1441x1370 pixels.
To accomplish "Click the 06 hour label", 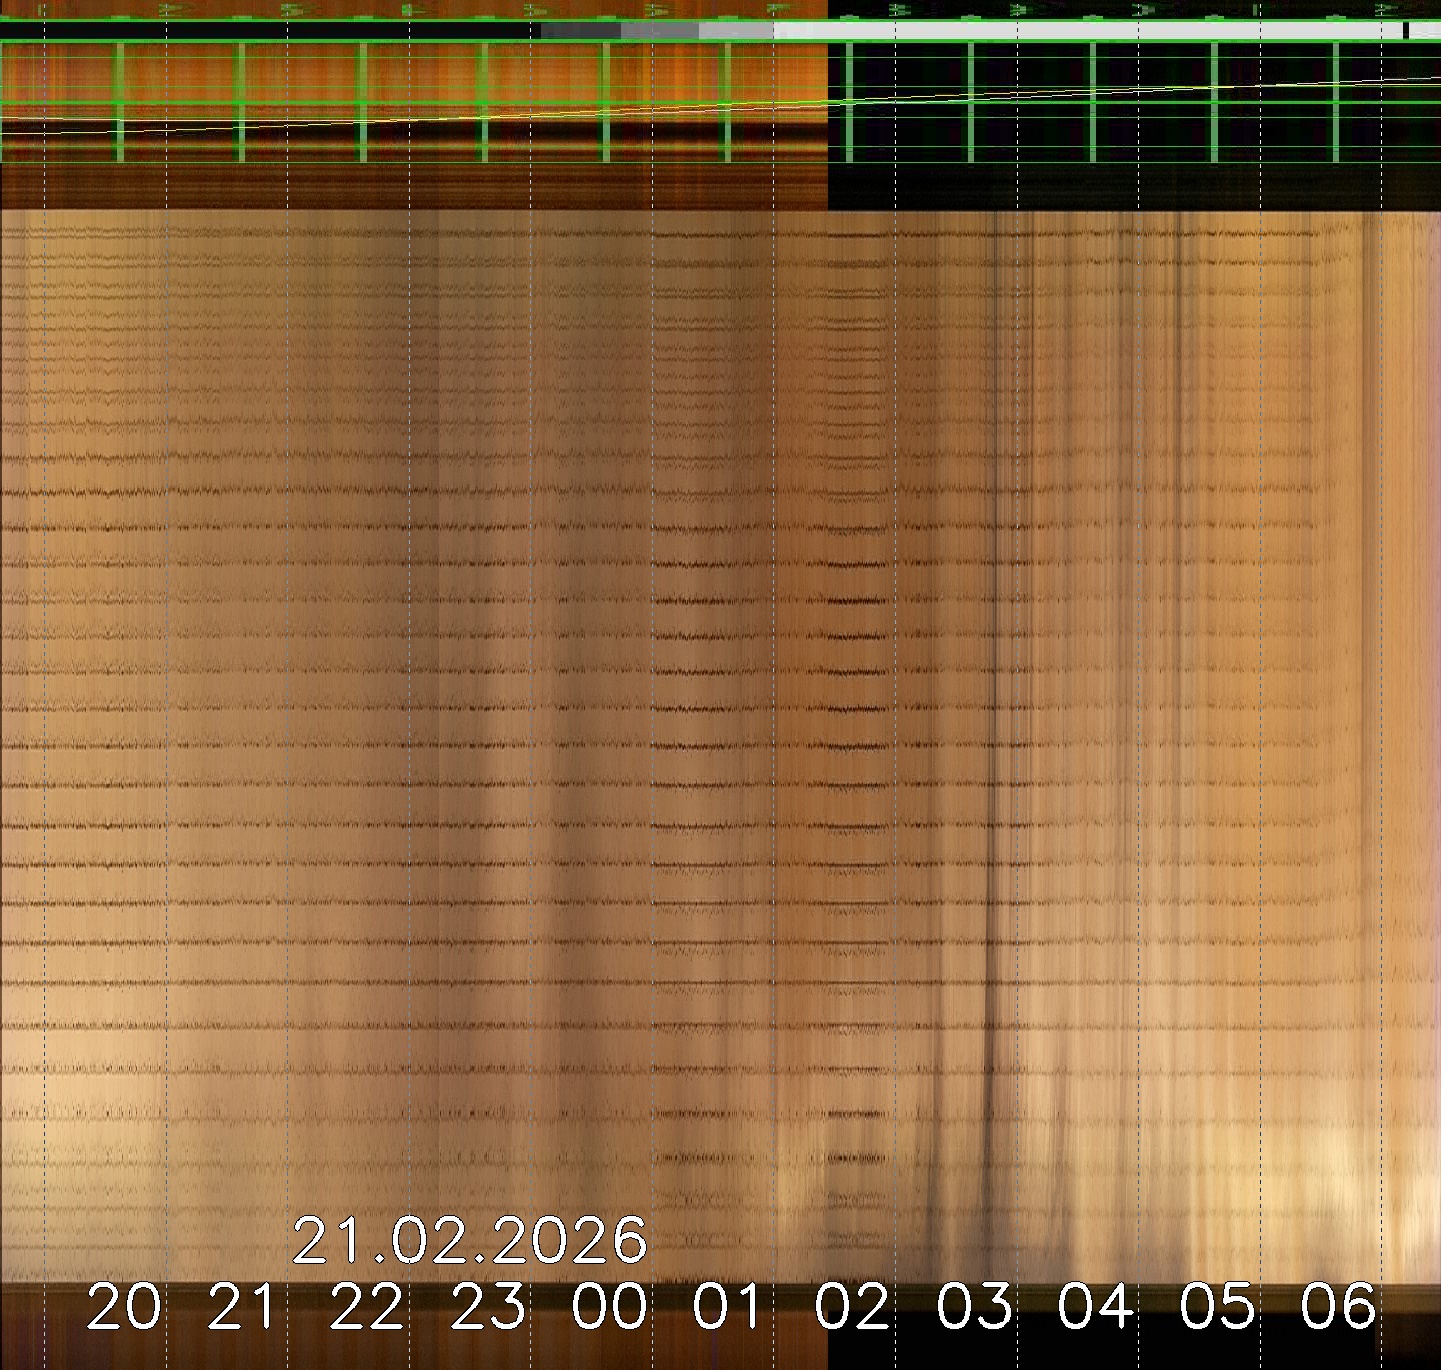I will click(x=1338, y=1307).
